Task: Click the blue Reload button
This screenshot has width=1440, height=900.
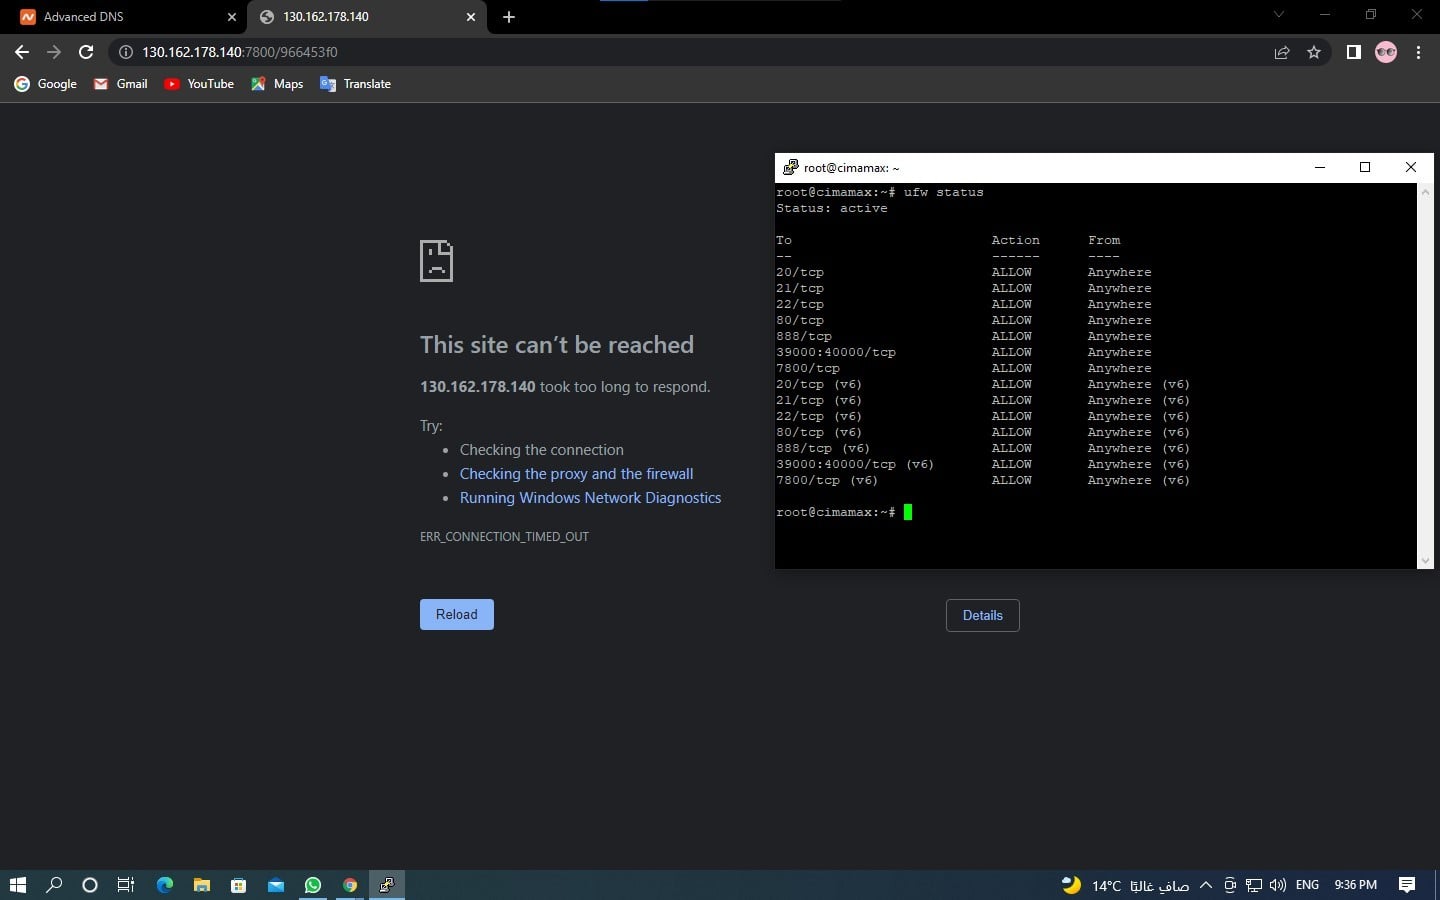Action: pyautogui.click(x=456, y=614)
